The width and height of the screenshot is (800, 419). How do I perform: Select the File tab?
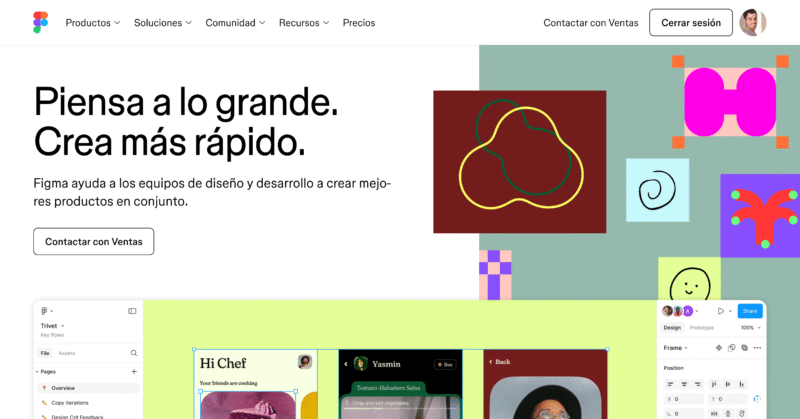coord(45,353)
